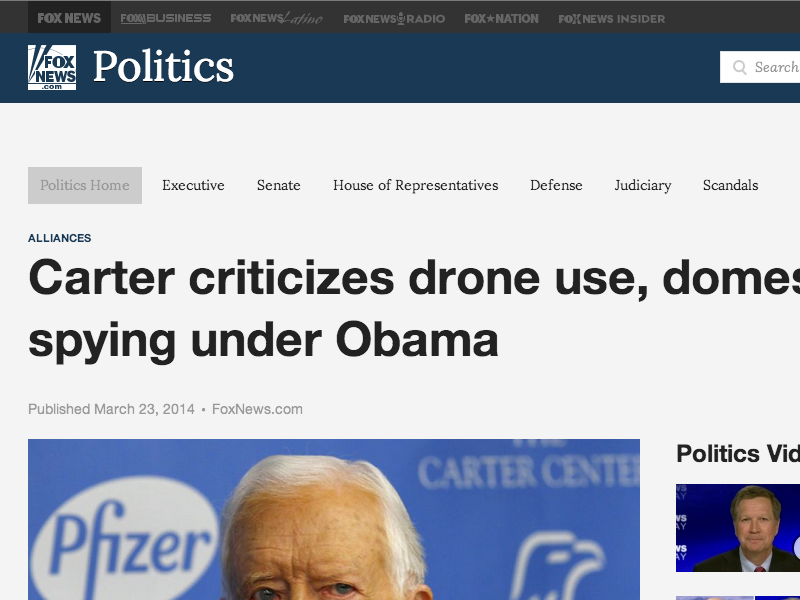The image size is (800, 600).
Task: Click the Alliances category label
Action: coord(60,238)
